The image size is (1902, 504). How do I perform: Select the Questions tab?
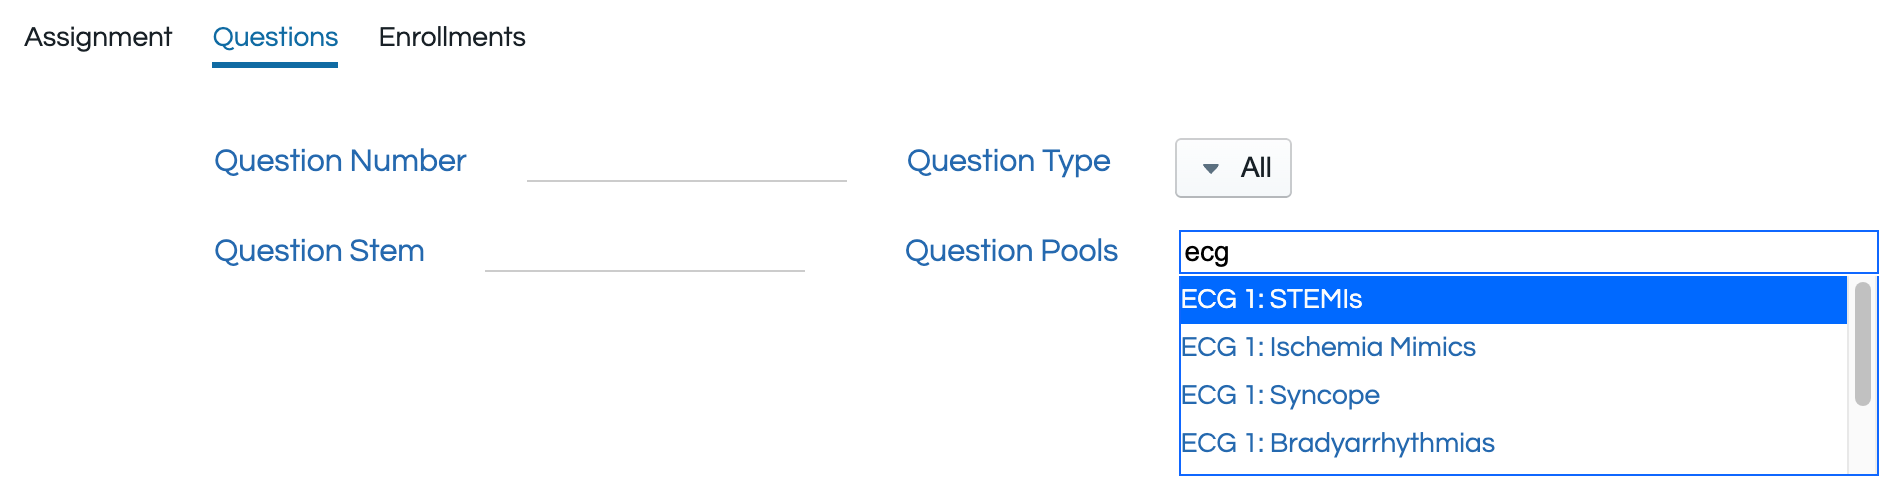click(275, 37)
